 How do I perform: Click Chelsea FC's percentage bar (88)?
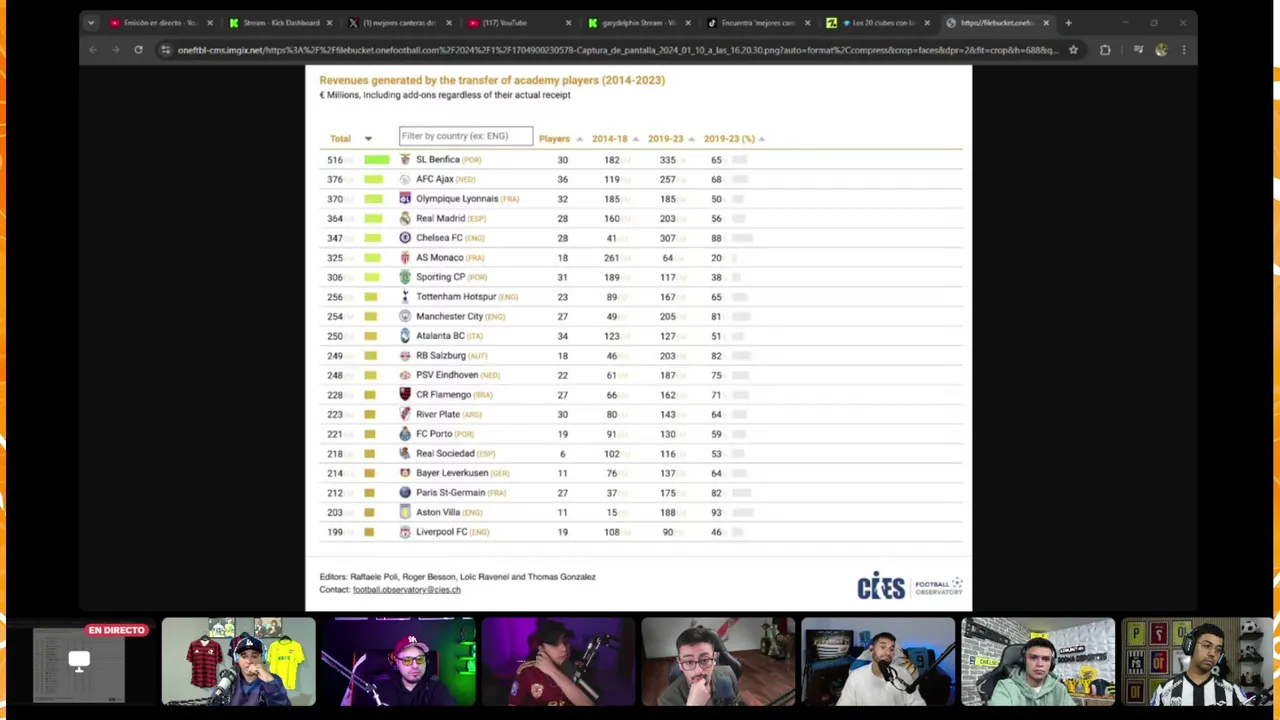point(742,238)
